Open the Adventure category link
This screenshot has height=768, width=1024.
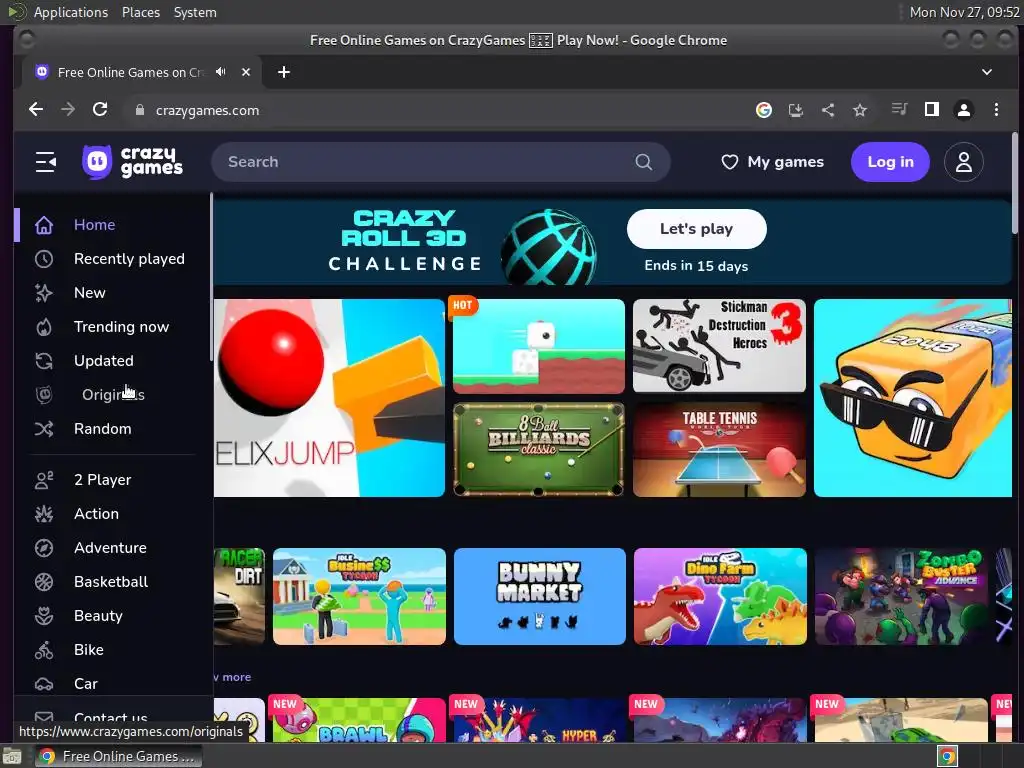click(x=110, y=548)
